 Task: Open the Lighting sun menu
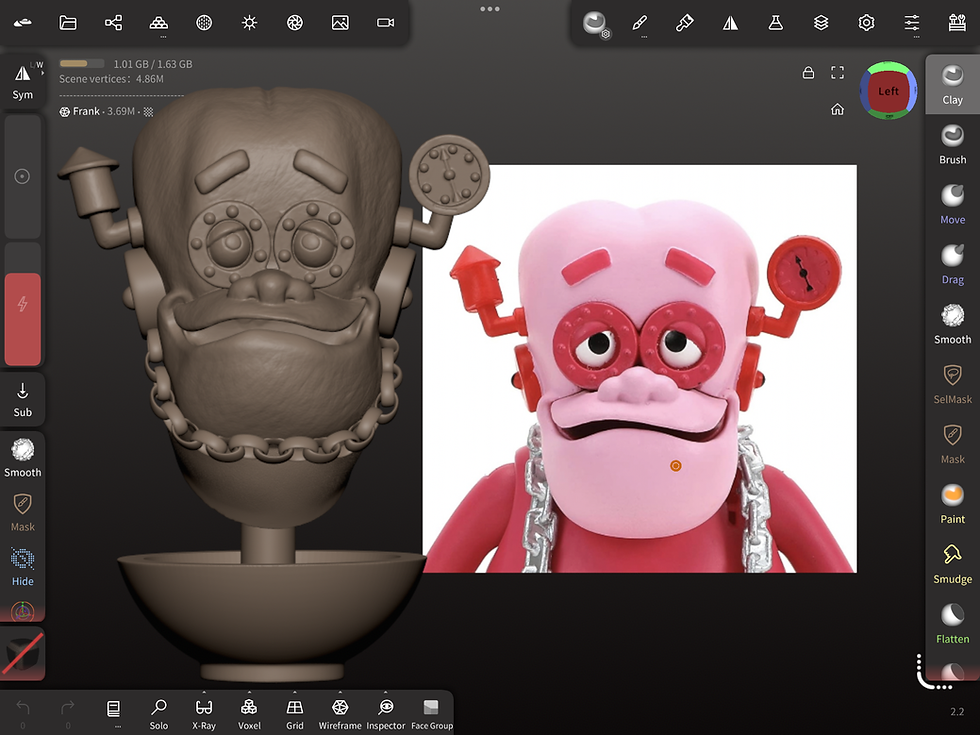(249, 23)
